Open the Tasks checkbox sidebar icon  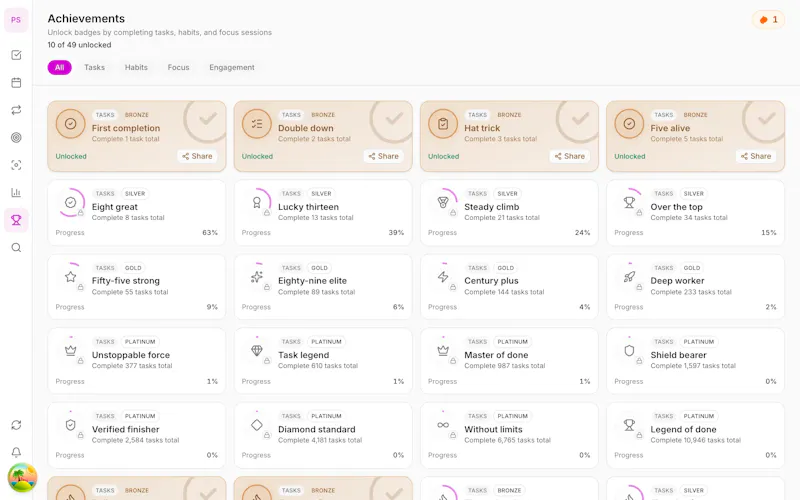pyautogui.click(x=16, y=55)
